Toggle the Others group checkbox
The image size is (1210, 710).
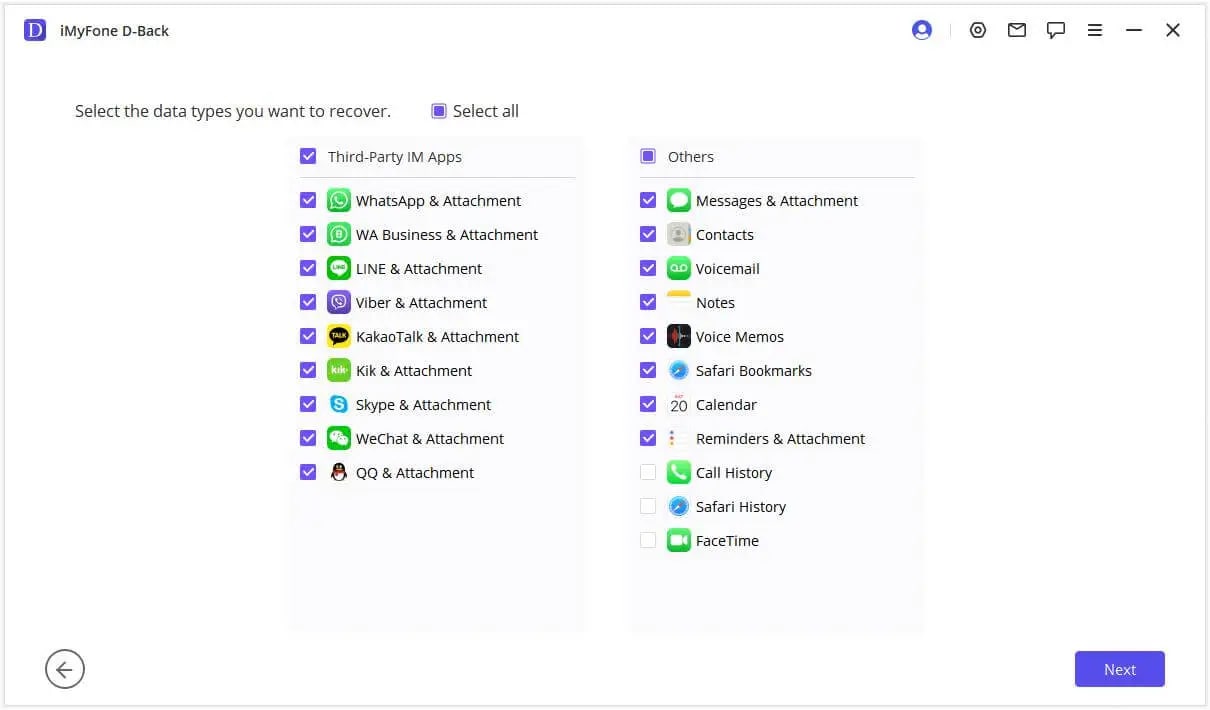click(x=648, y=156)
